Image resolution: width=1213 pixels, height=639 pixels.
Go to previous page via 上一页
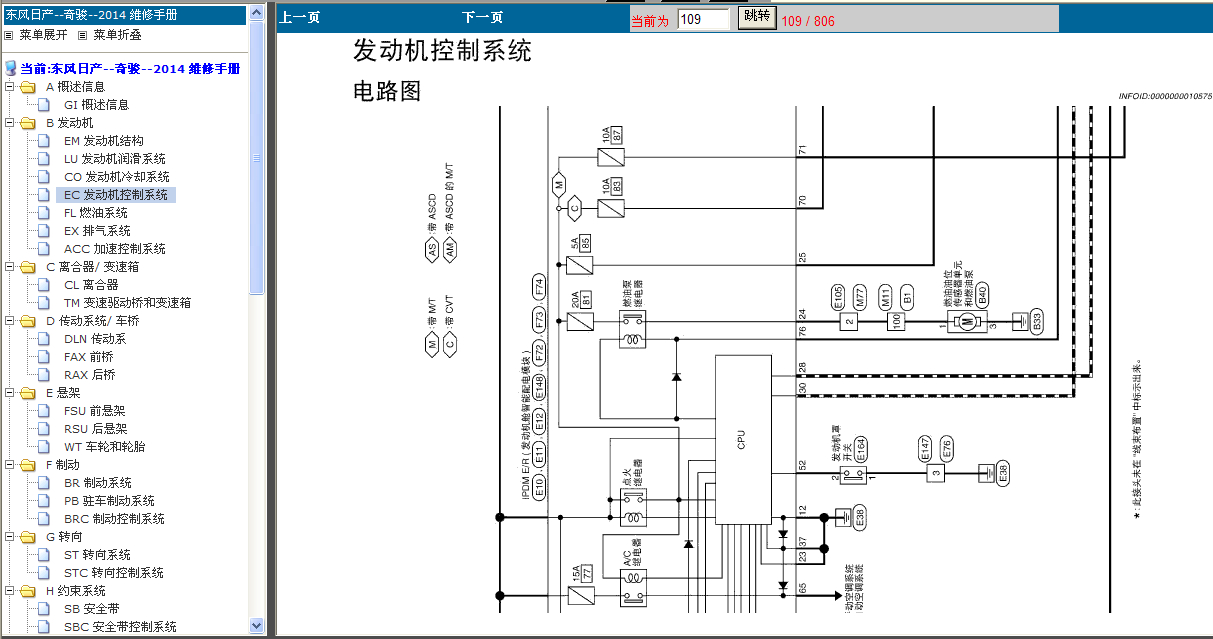point(299,18)
